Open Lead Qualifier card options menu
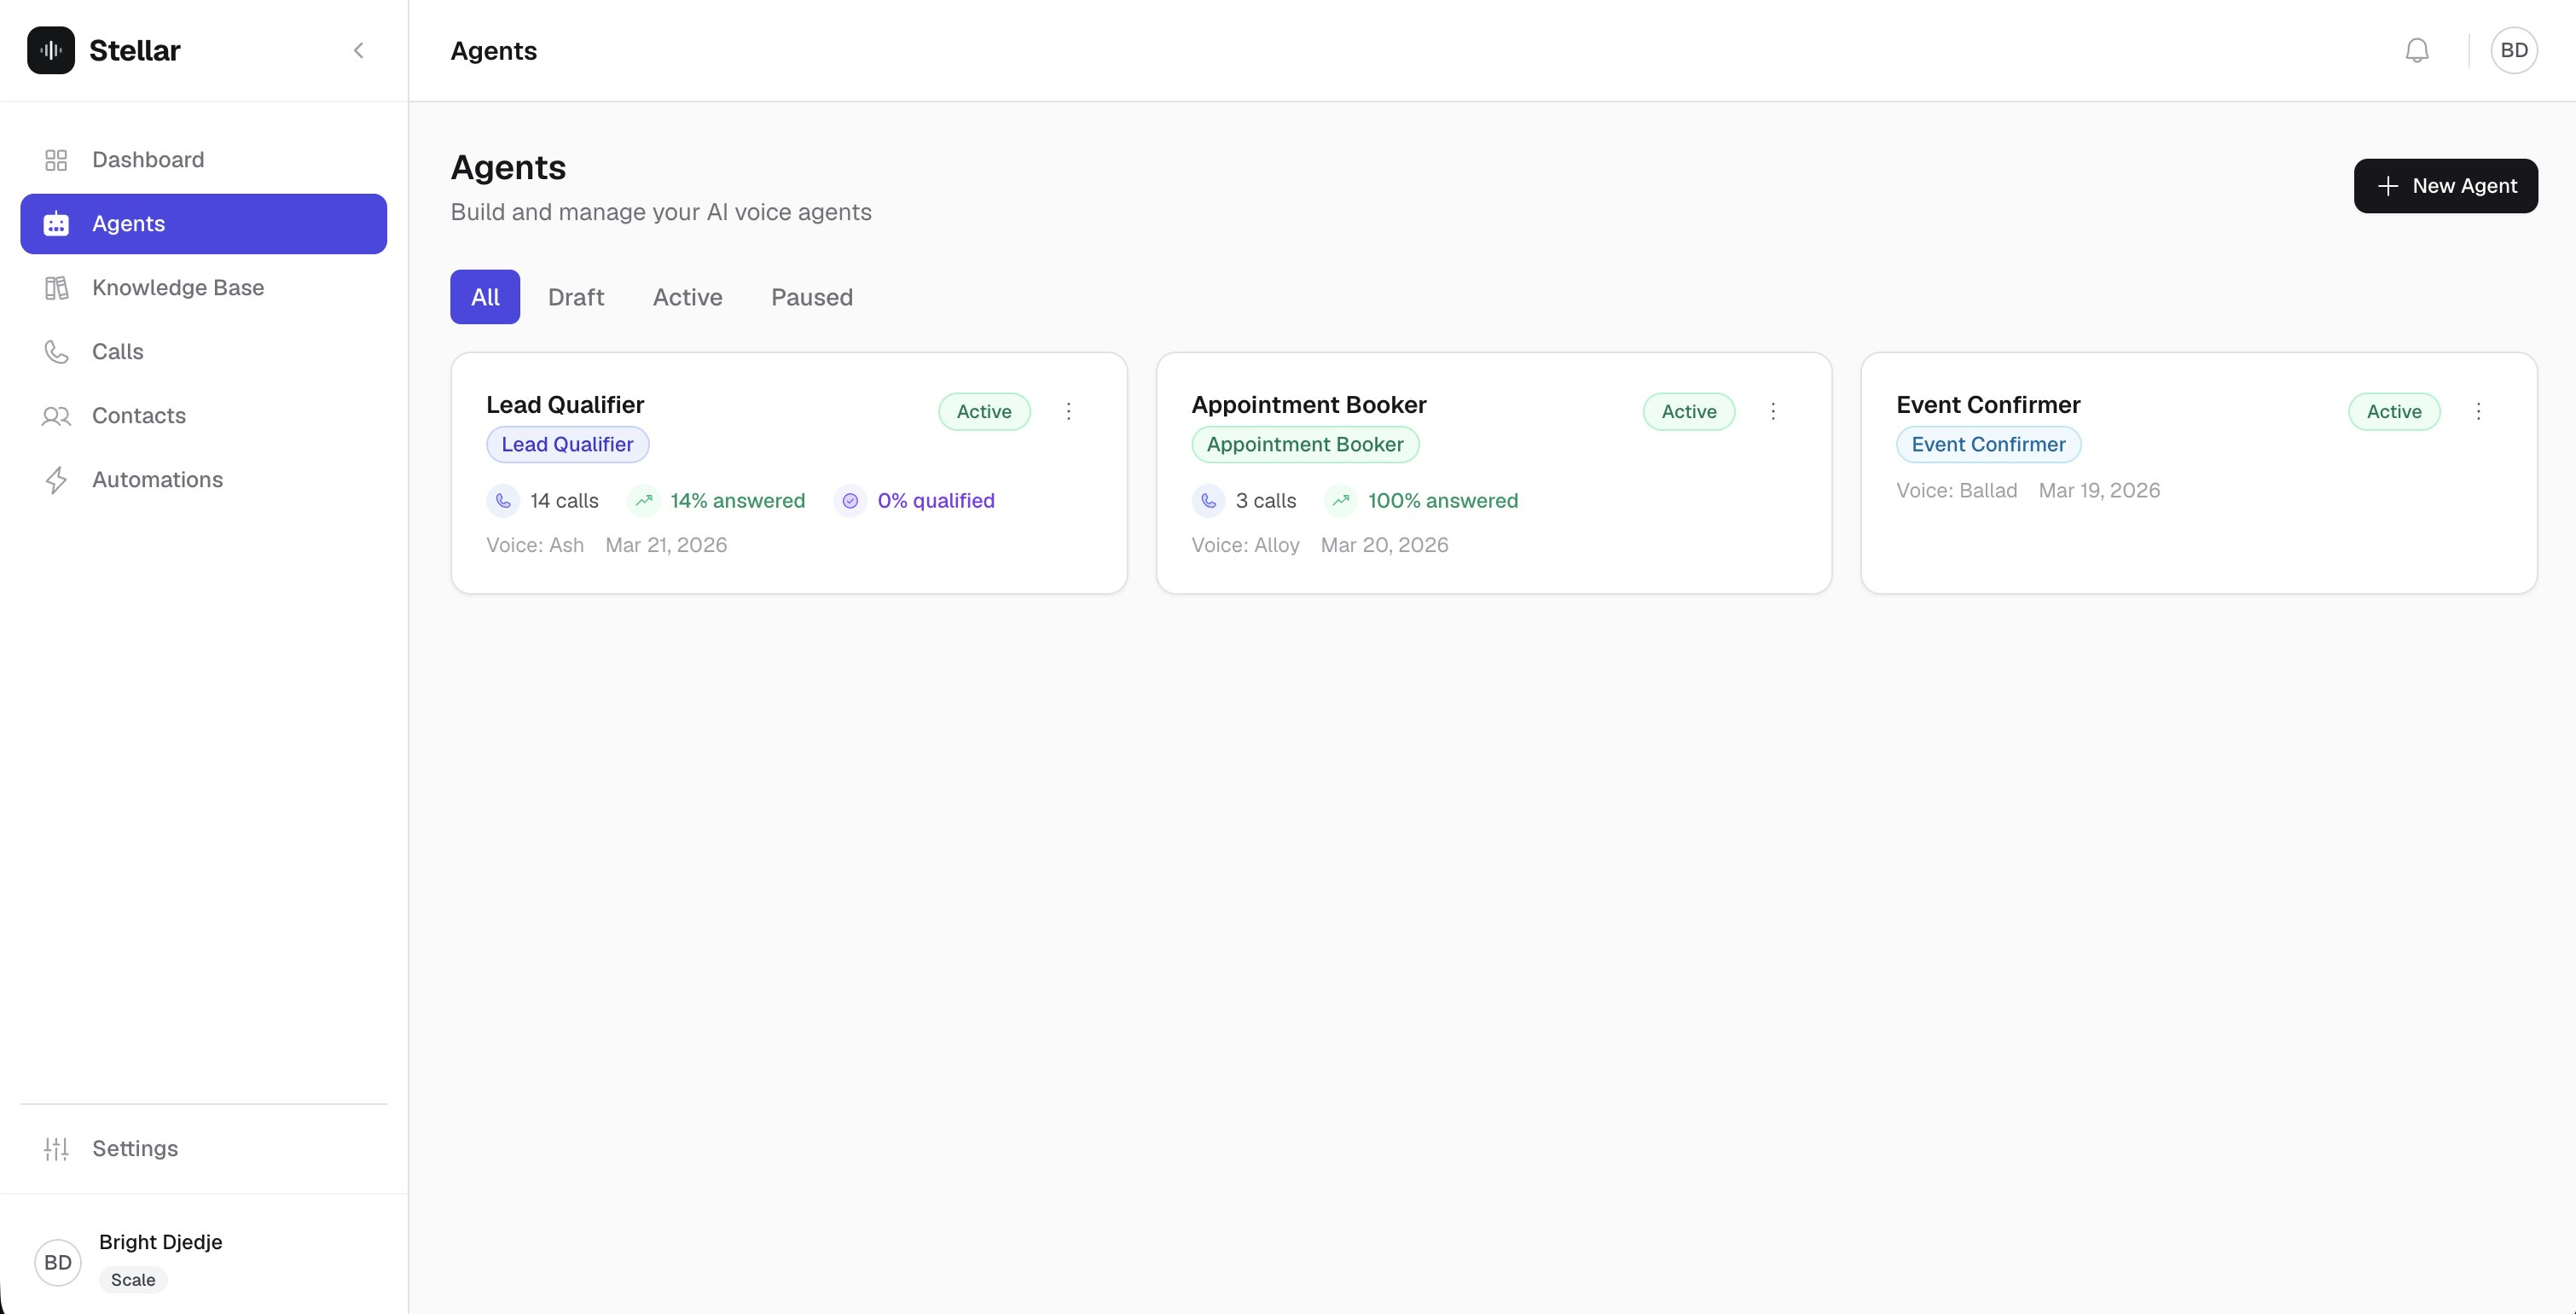This screenshot has width=2576, height=1314. [1068, 411]
